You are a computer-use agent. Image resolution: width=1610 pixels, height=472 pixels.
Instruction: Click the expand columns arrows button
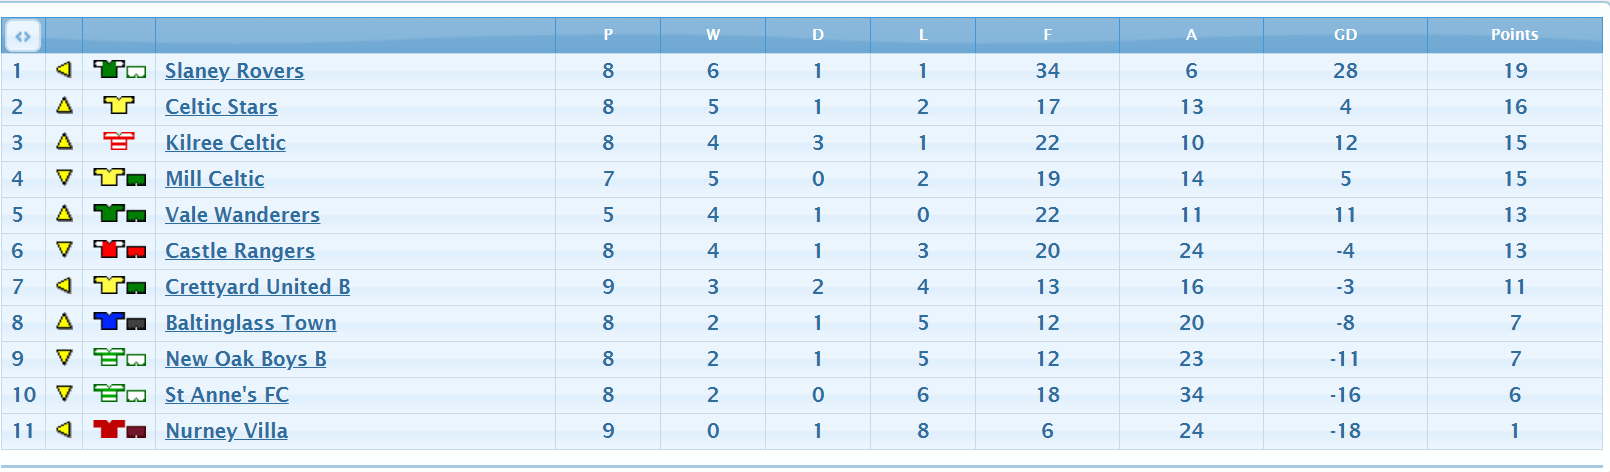(x=23, y=36)
